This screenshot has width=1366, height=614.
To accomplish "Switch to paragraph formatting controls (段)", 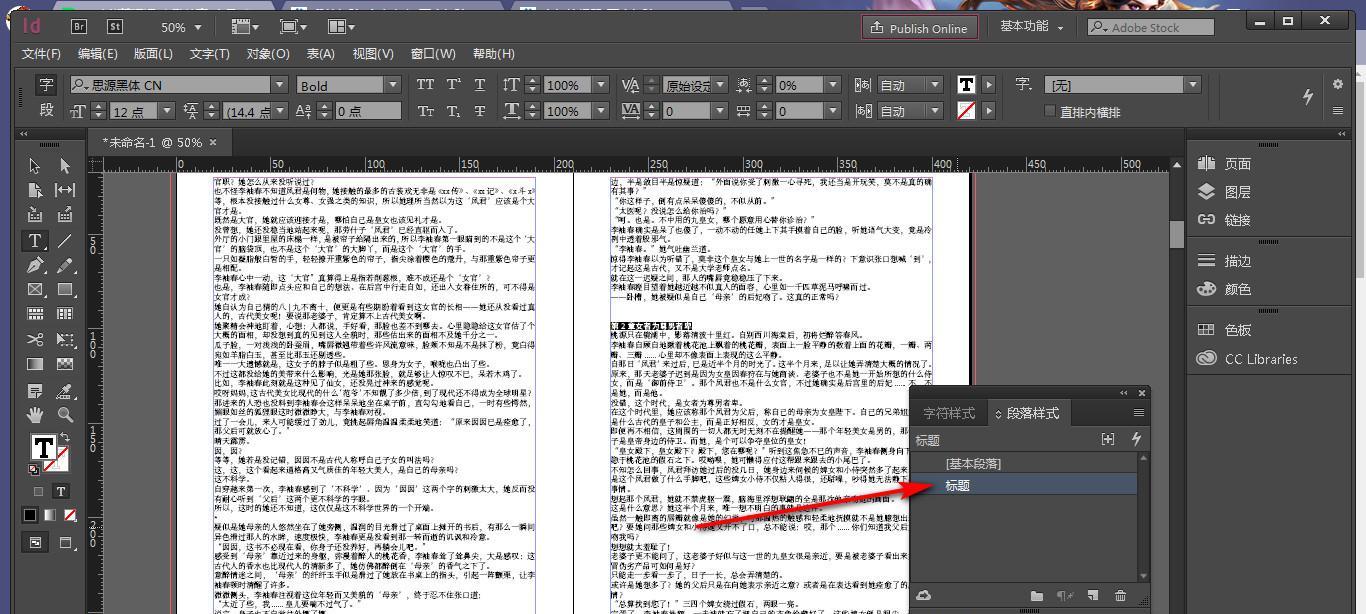I will (x=46, y=111).
